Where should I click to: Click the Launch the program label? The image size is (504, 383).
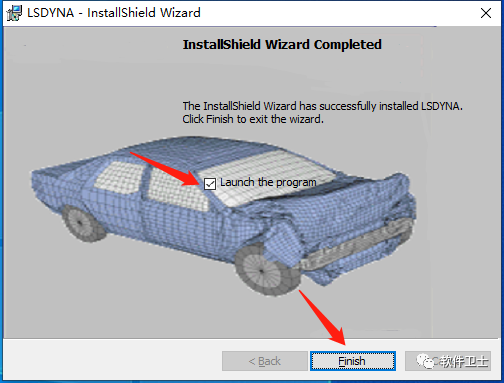pos(268,183)
